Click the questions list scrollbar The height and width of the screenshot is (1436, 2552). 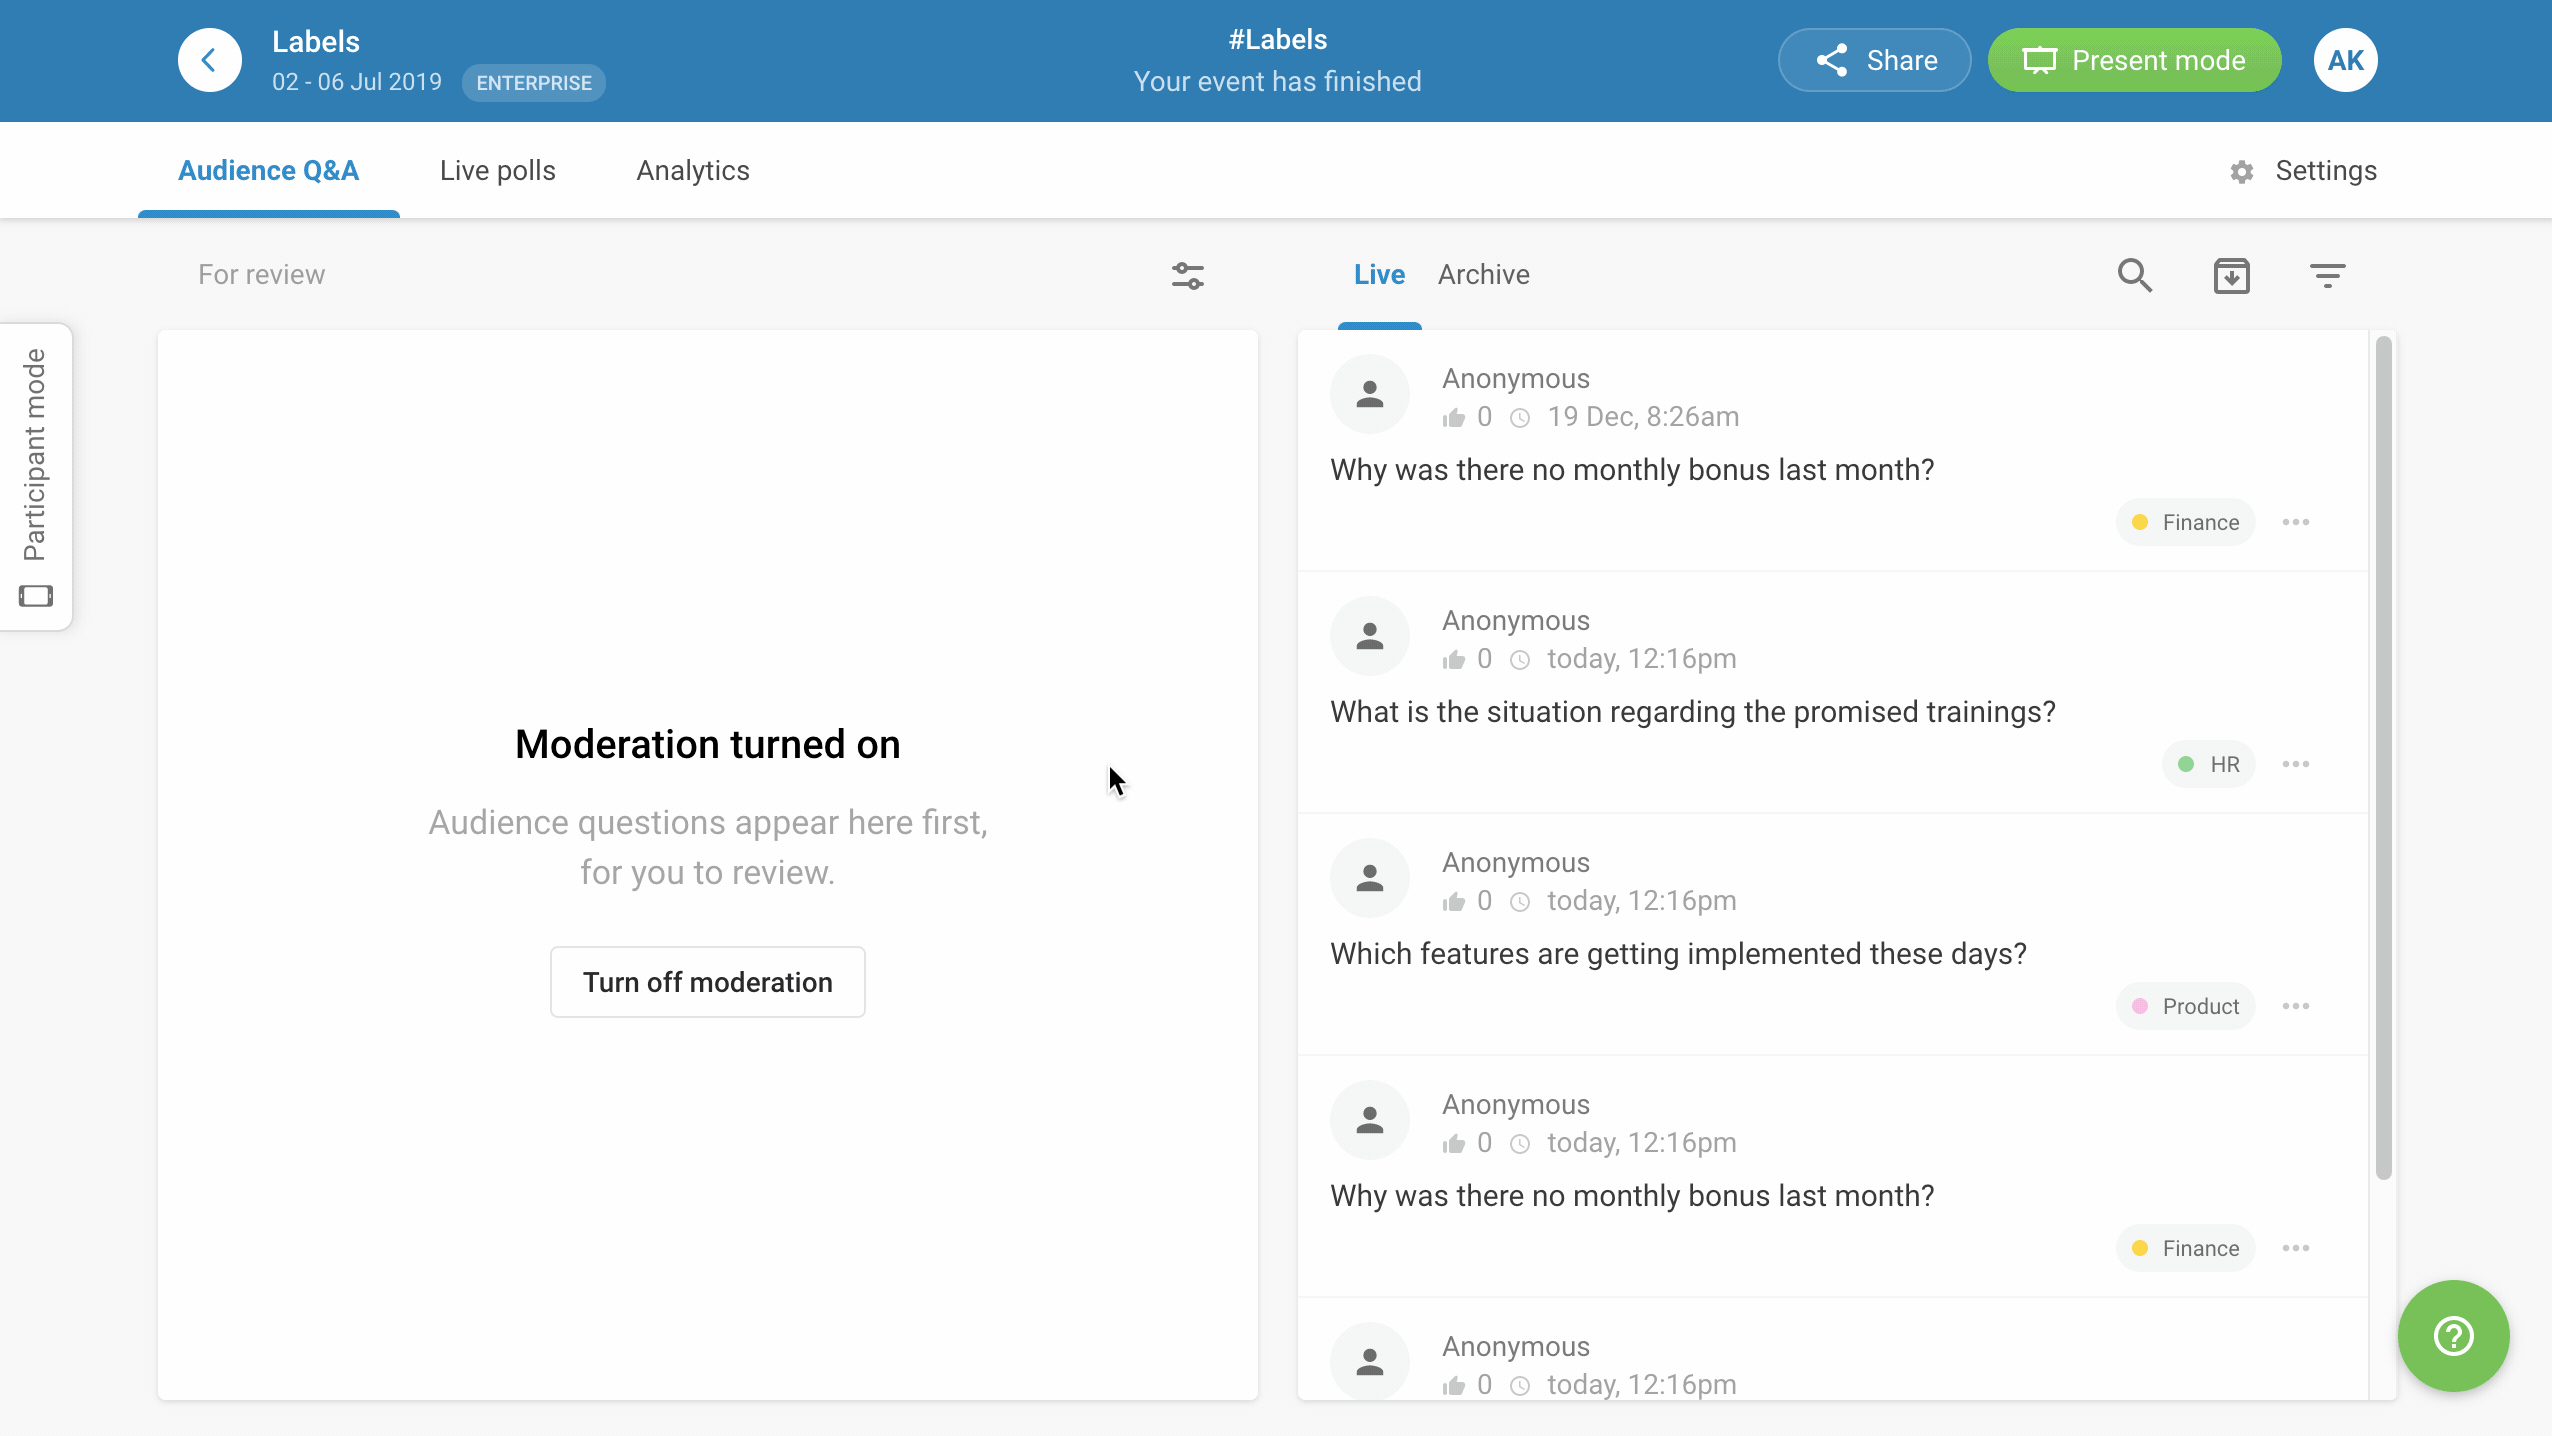click(2383, 758)
